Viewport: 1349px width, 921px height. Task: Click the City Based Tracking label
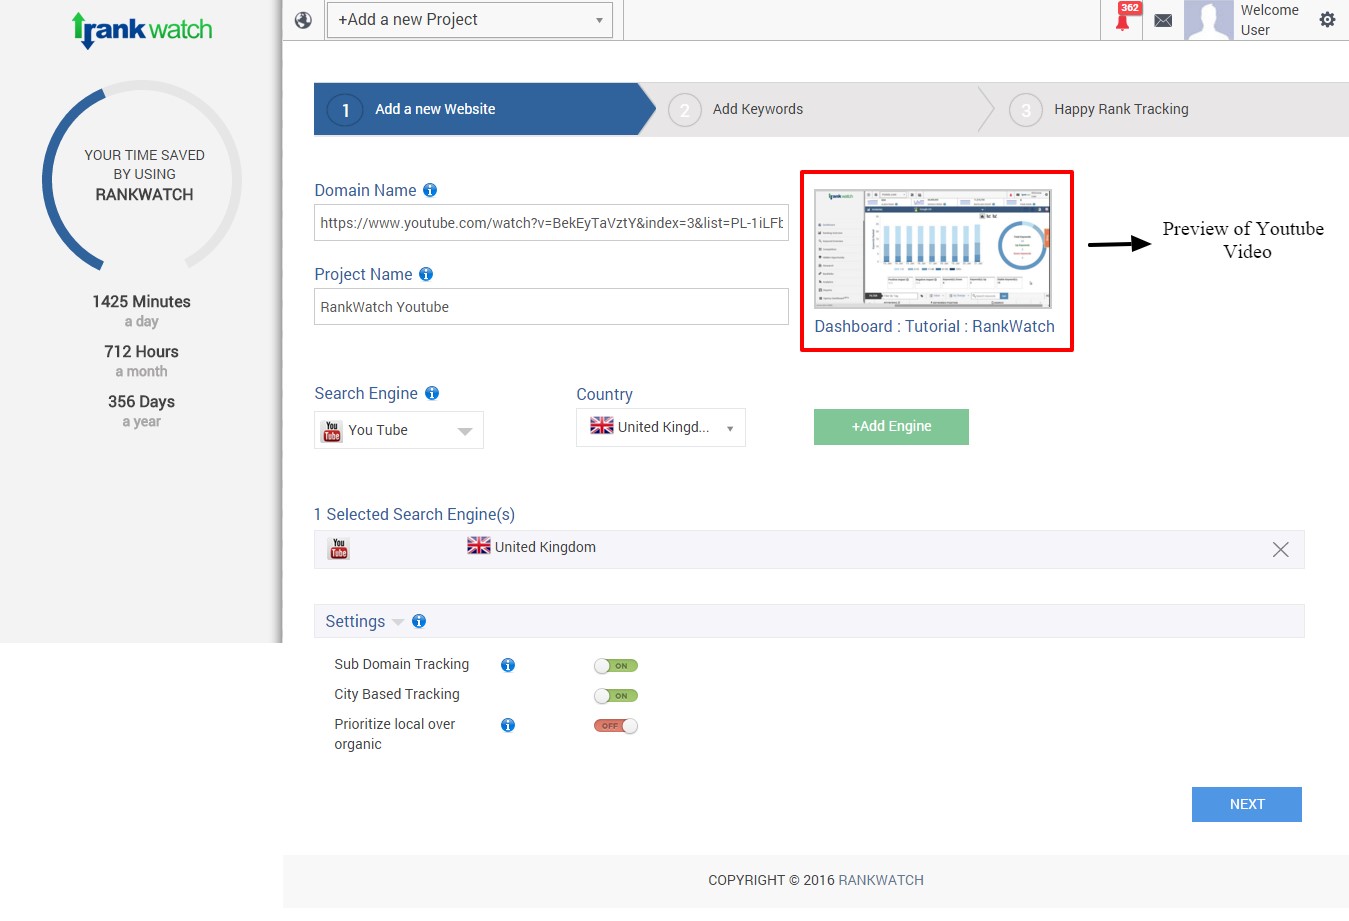[397, 694]
